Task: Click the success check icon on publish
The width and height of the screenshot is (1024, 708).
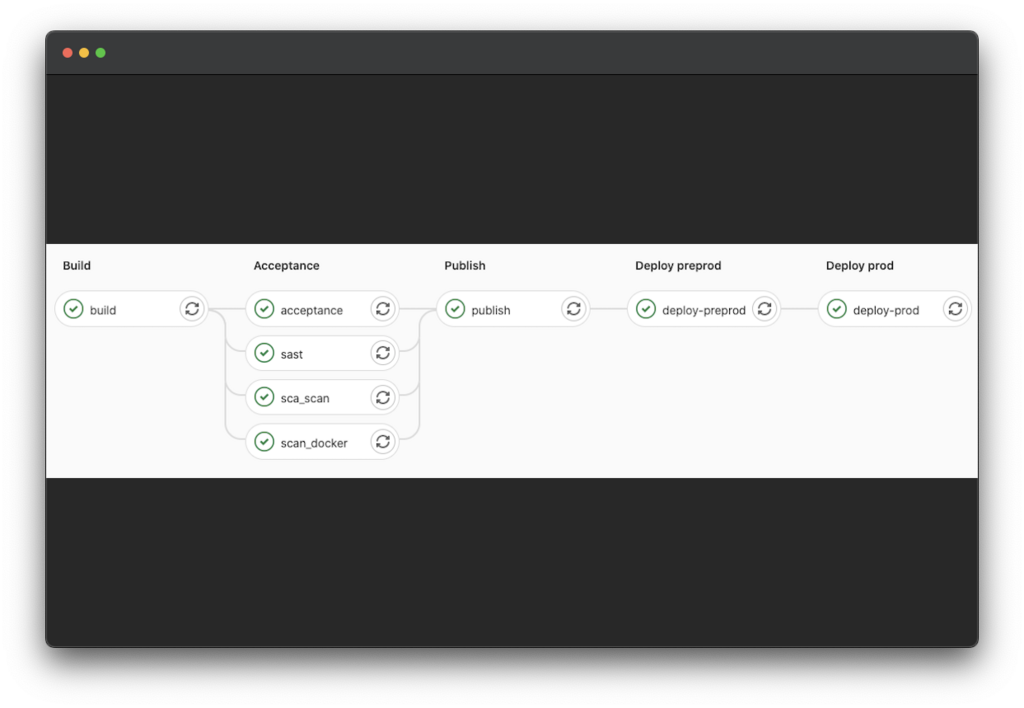Action: [x=455, y=309]
